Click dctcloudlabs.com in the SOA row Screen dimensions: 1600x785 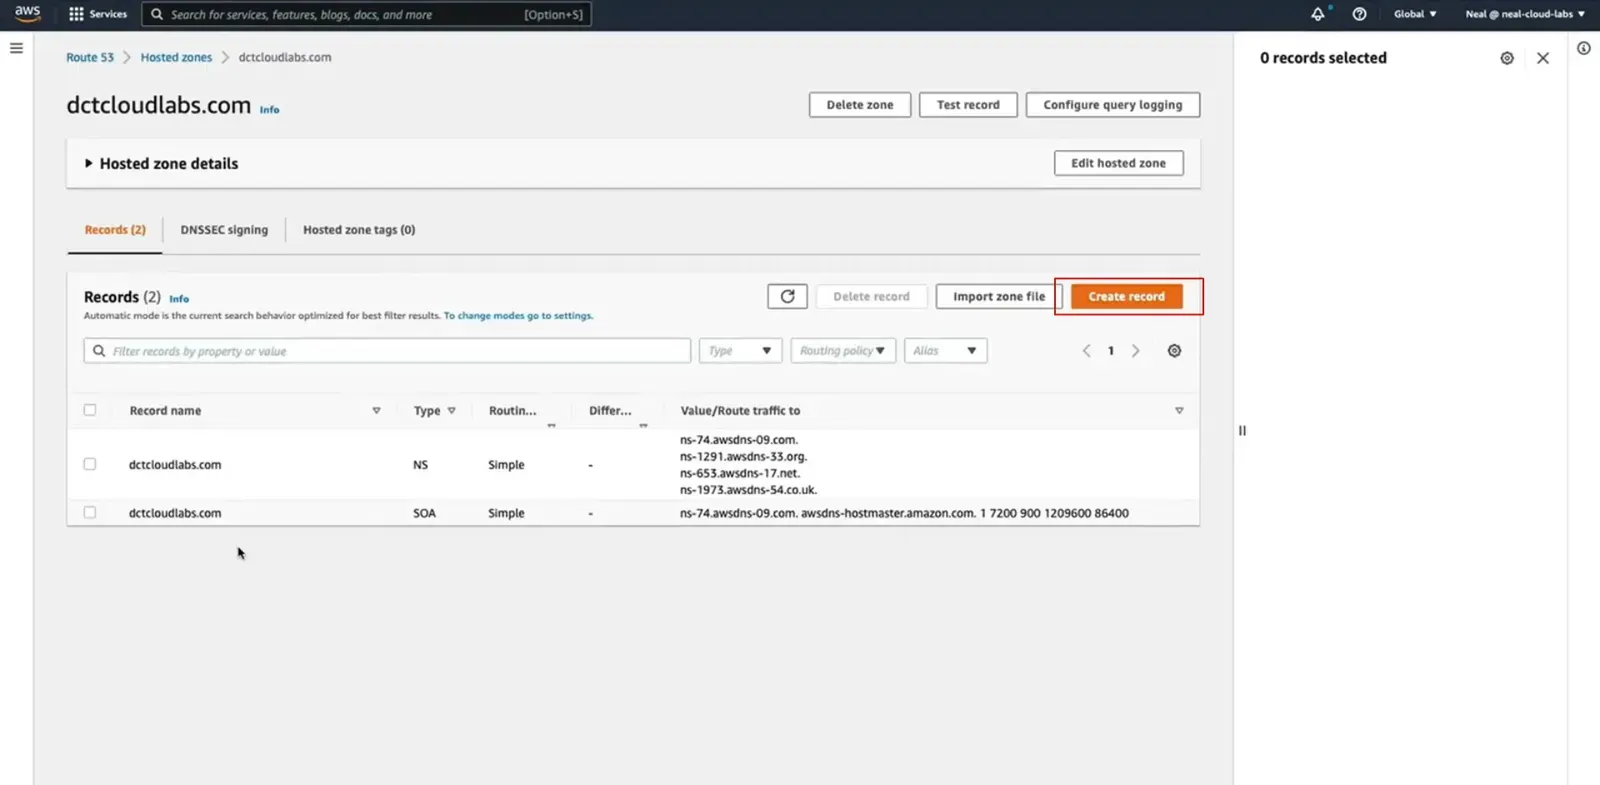(175, 513)
